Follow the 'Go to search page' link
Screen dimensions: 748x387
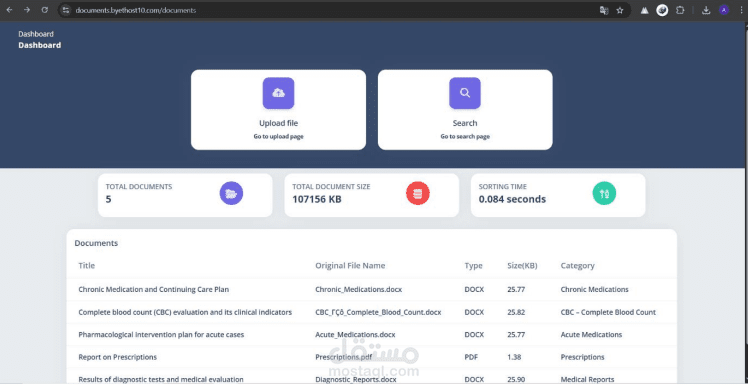[465, 136]
